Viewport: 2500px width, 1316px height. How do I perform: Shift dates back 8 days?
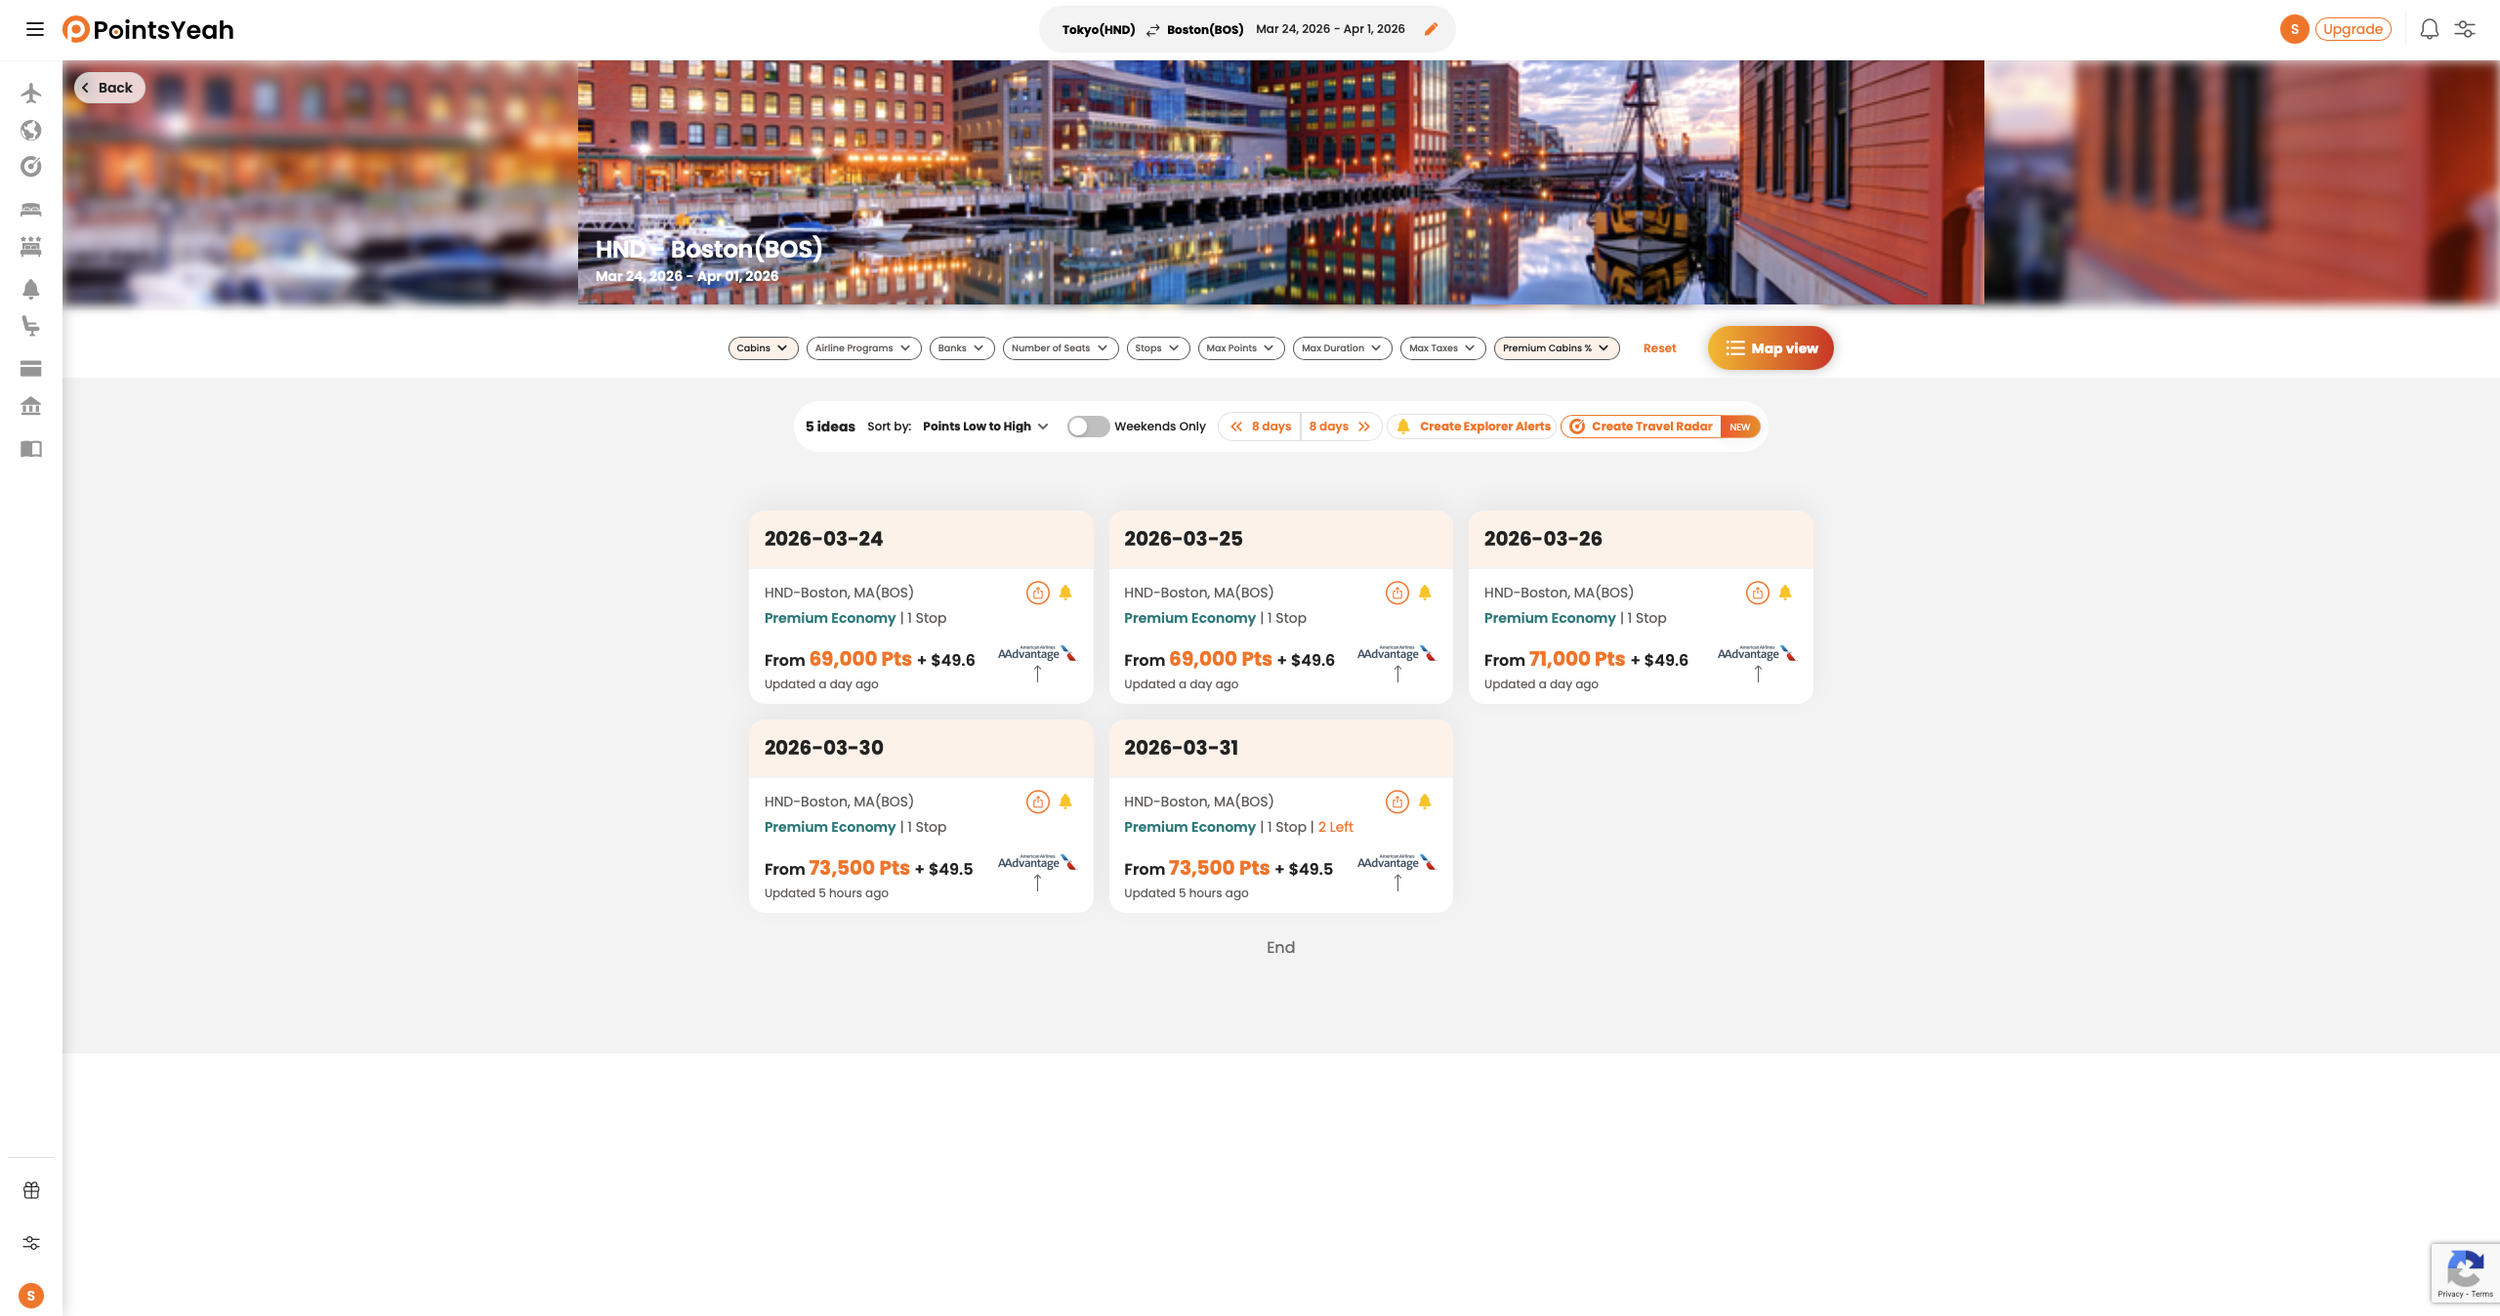coord(1260,426)
